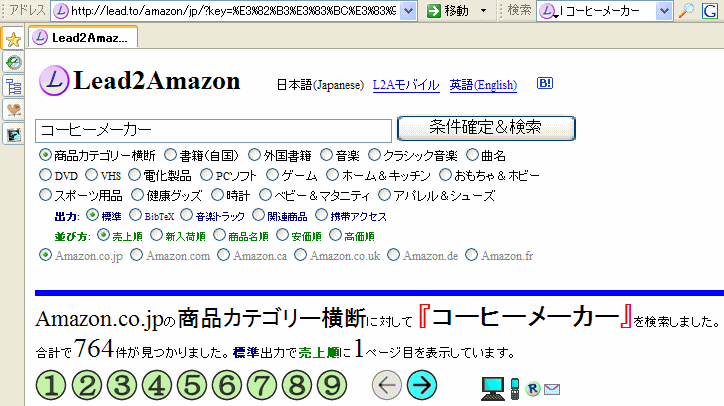
Task: Select 外国書籍 category radio button
Action: [x=254, y=154]
